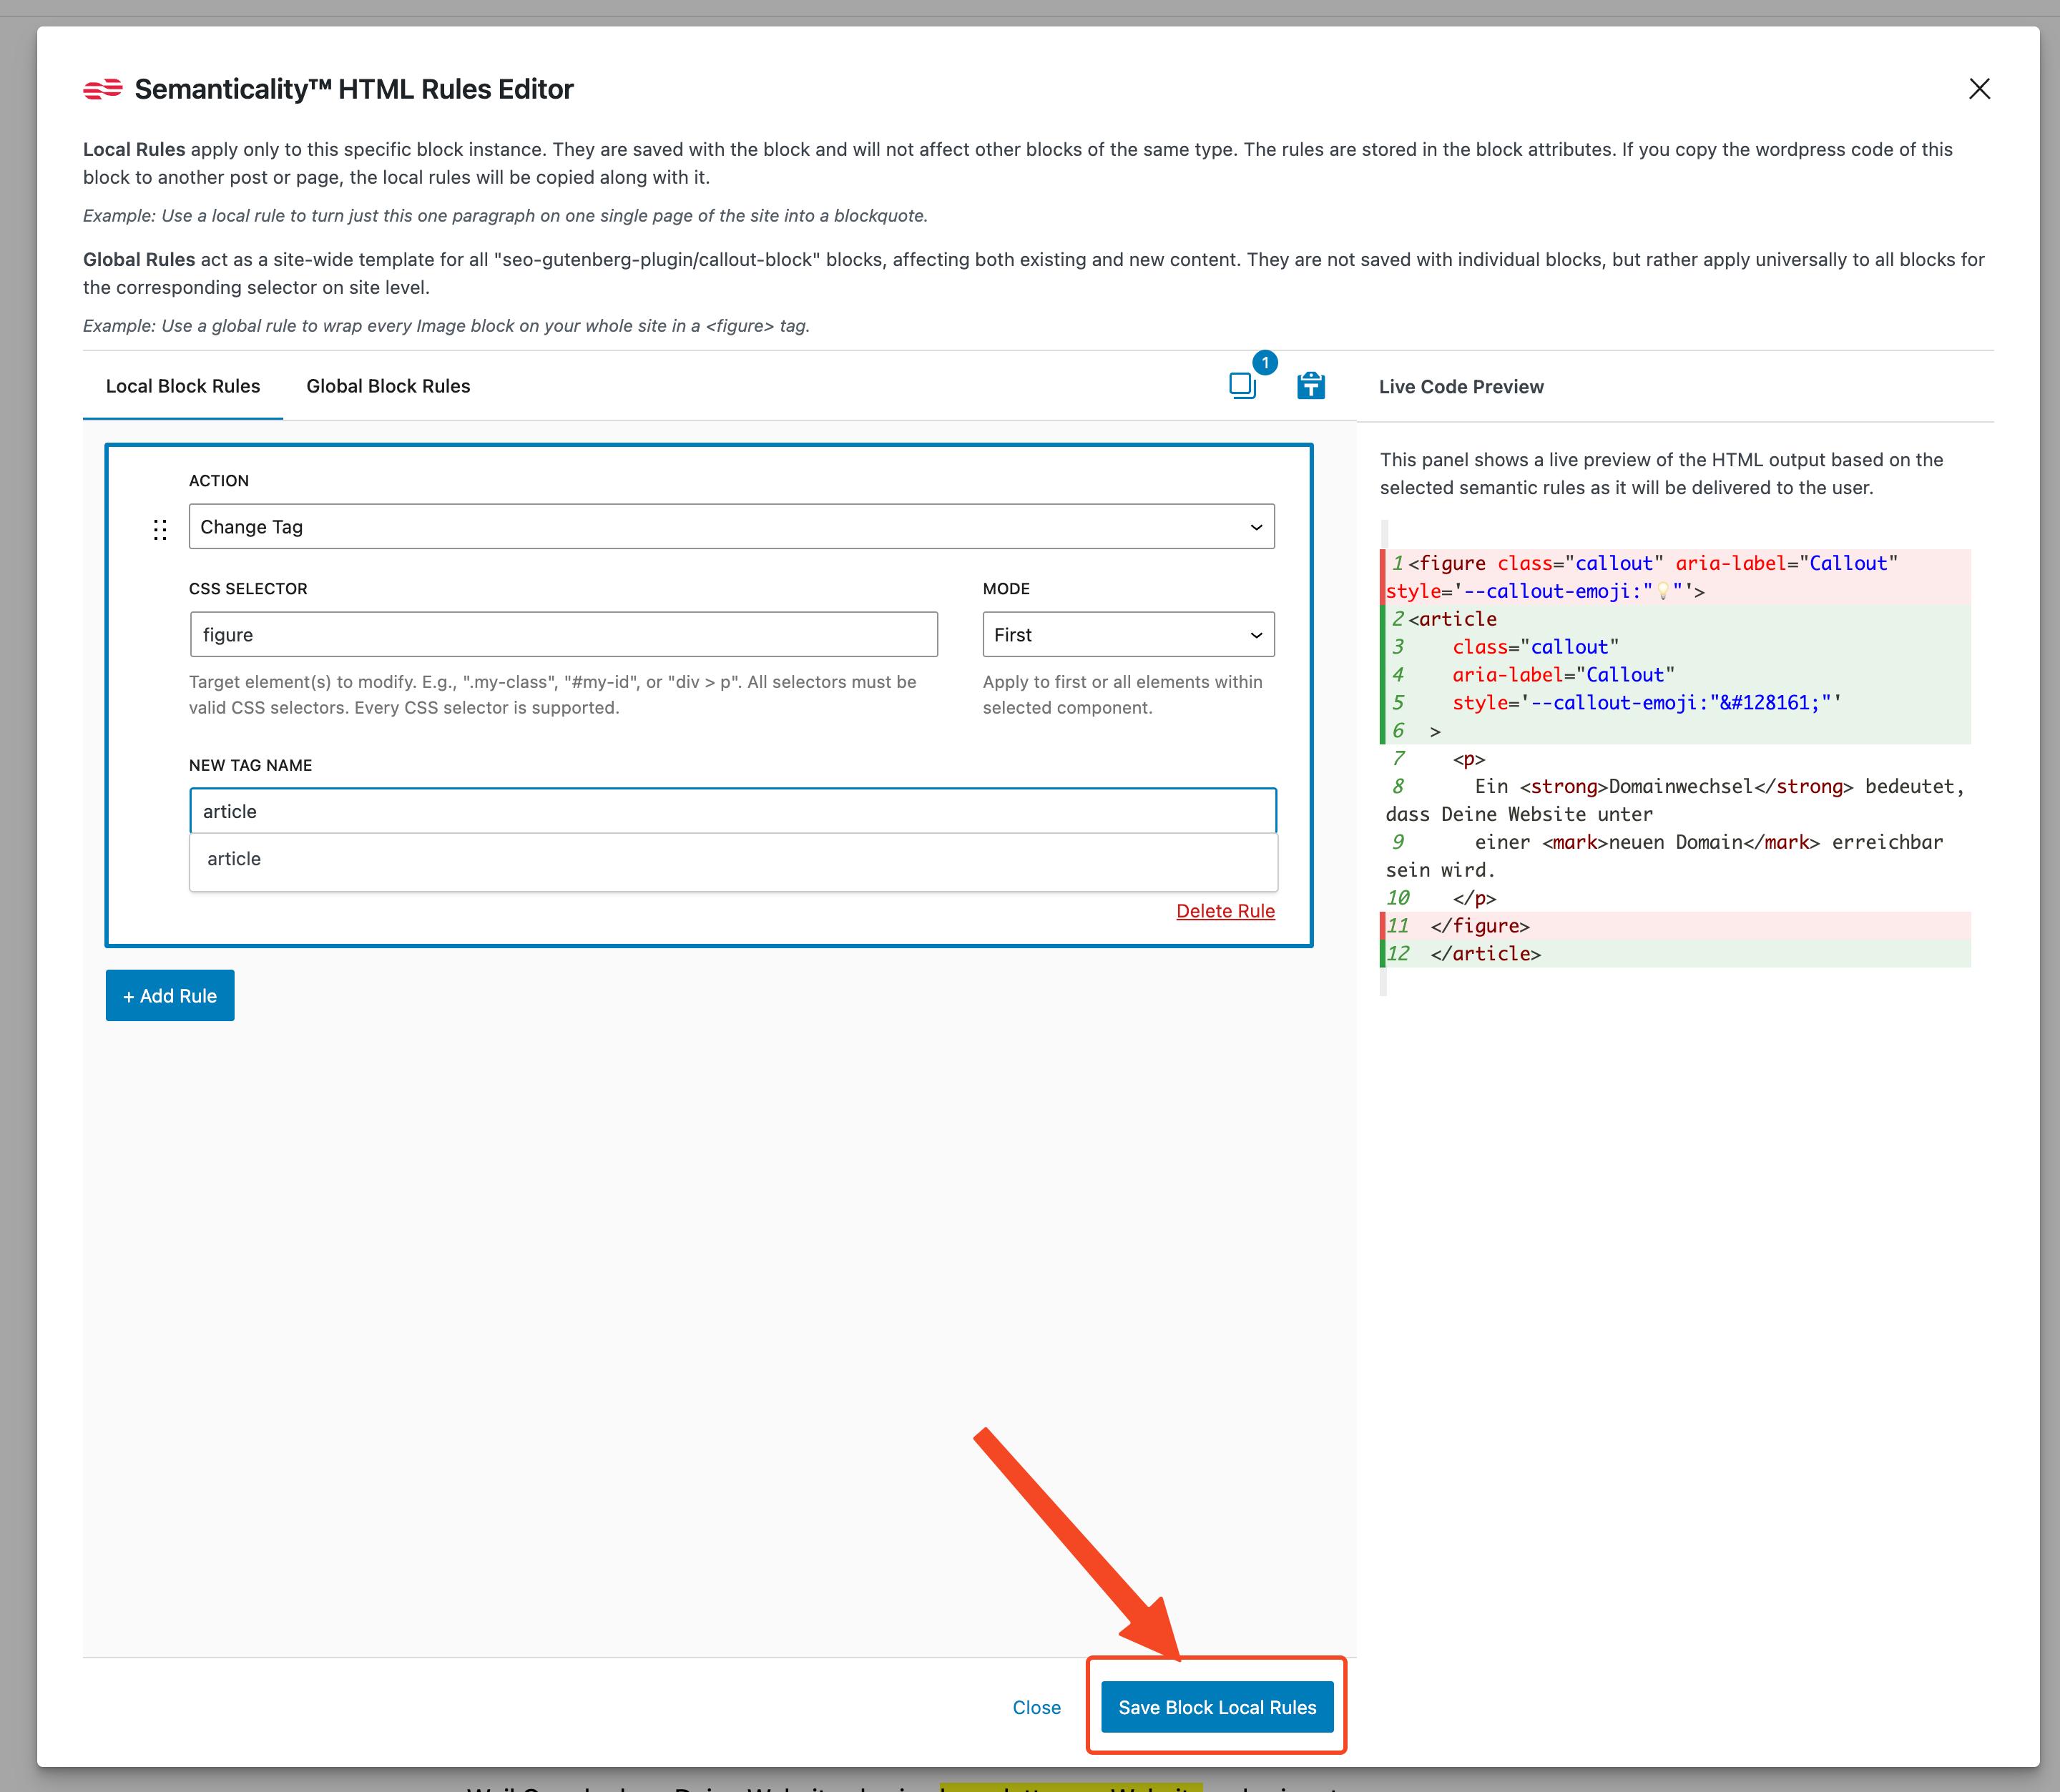Viewport: 2060px width, 1792px height.
Task: Click the Close link beside Save button
Action: 1036,1707
